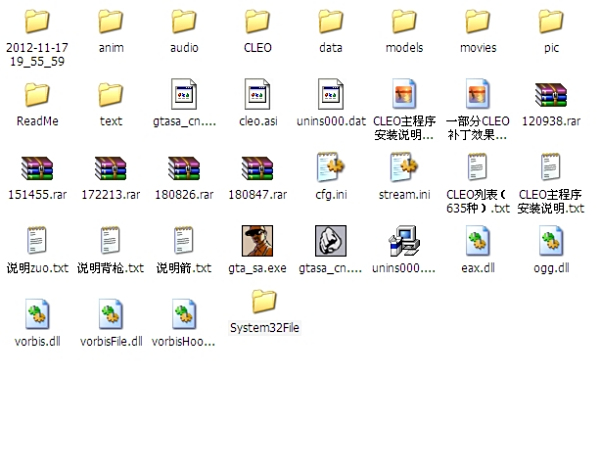Select the CLEO列表(635种).txt file icon
The height and width of the screenshot is (472, 600).
click(x=478, y=167)
